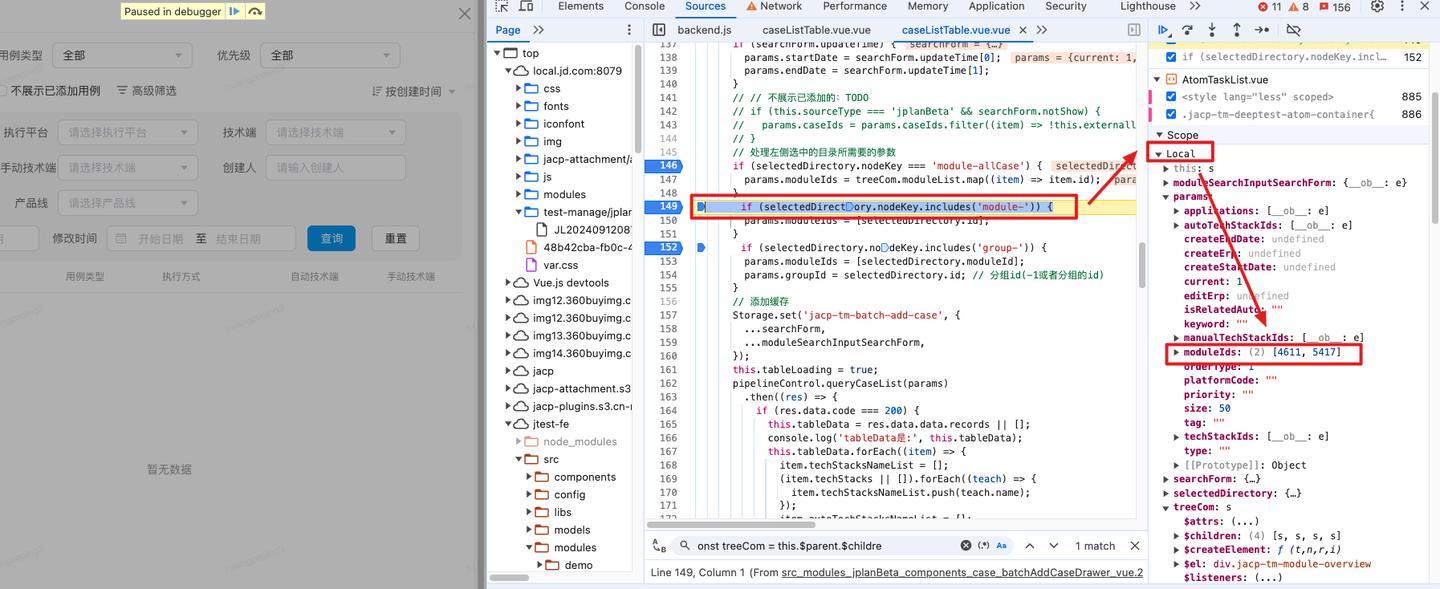Deactivate all breakpoints icon
This screenshot has width=1440, height=589.
coord(1293,30)
